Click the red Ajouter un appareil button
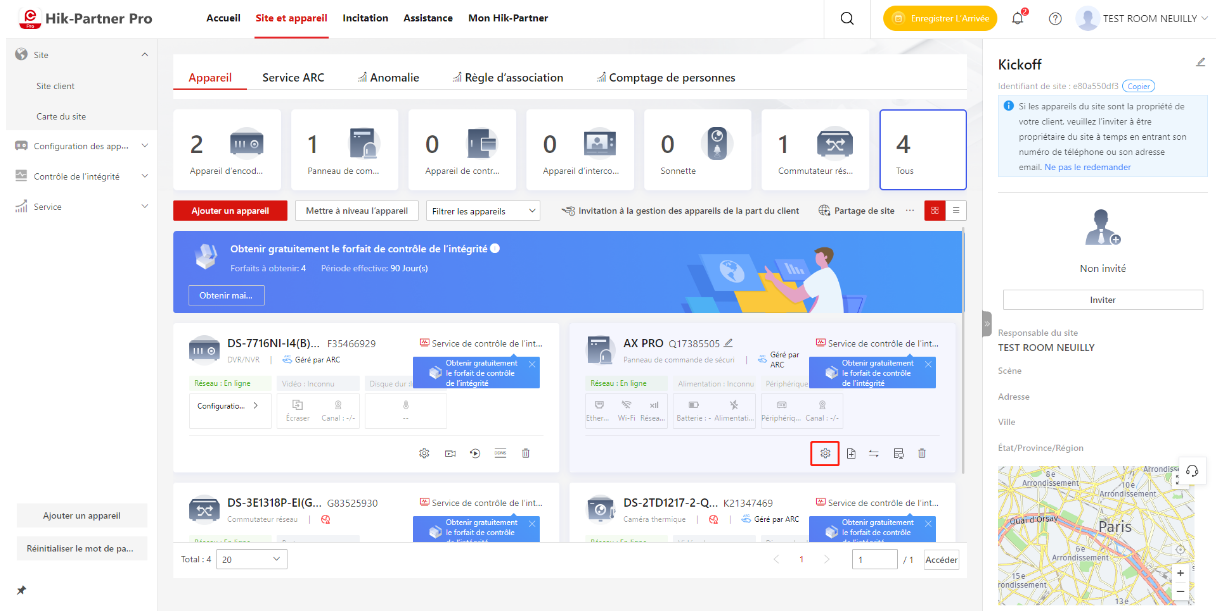Image resolution: width=1216 pixels, height=612 pixels. pos(230,211)
